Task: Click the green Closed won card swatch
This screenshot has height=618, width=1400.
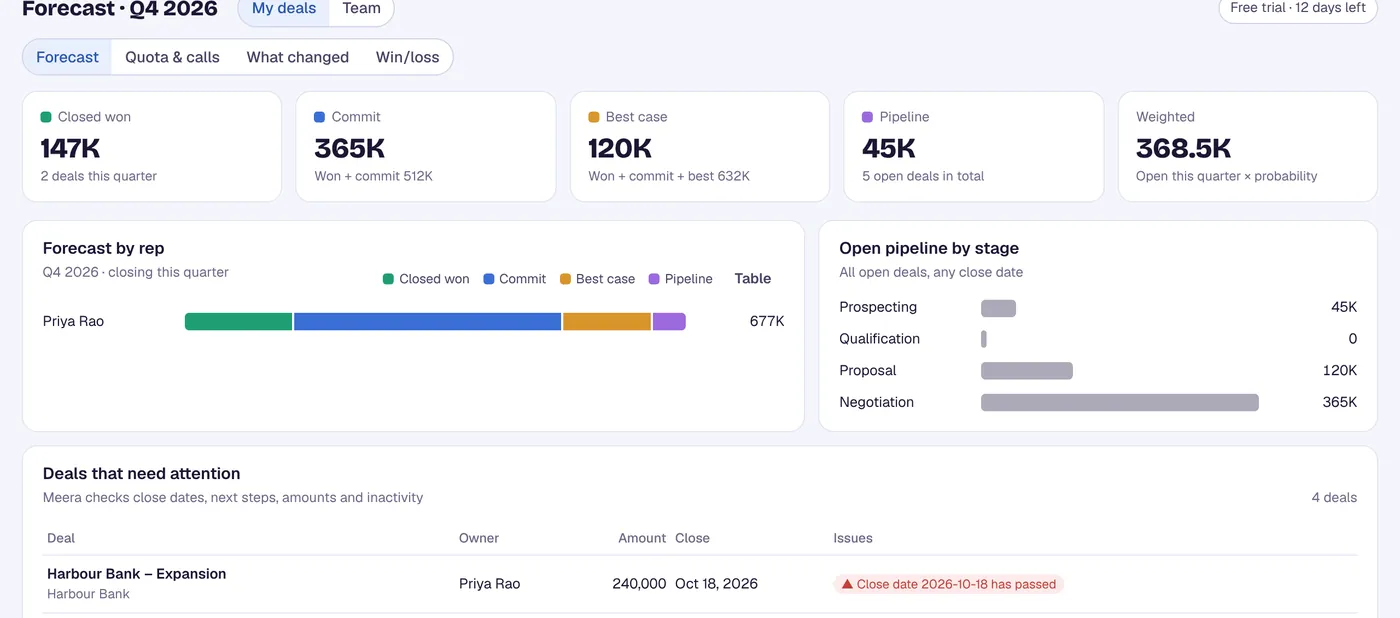Action: [46, 117]
